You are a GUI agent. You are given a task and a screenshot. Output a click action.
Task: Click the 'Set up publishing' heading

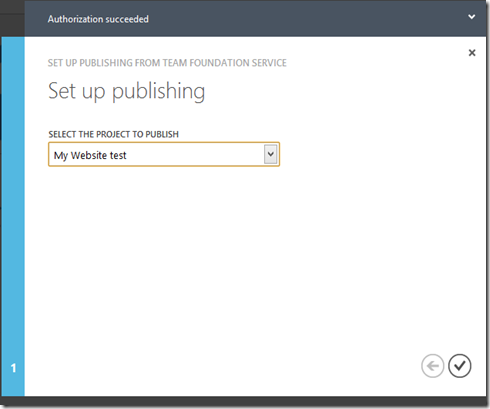tap(126, 91)
